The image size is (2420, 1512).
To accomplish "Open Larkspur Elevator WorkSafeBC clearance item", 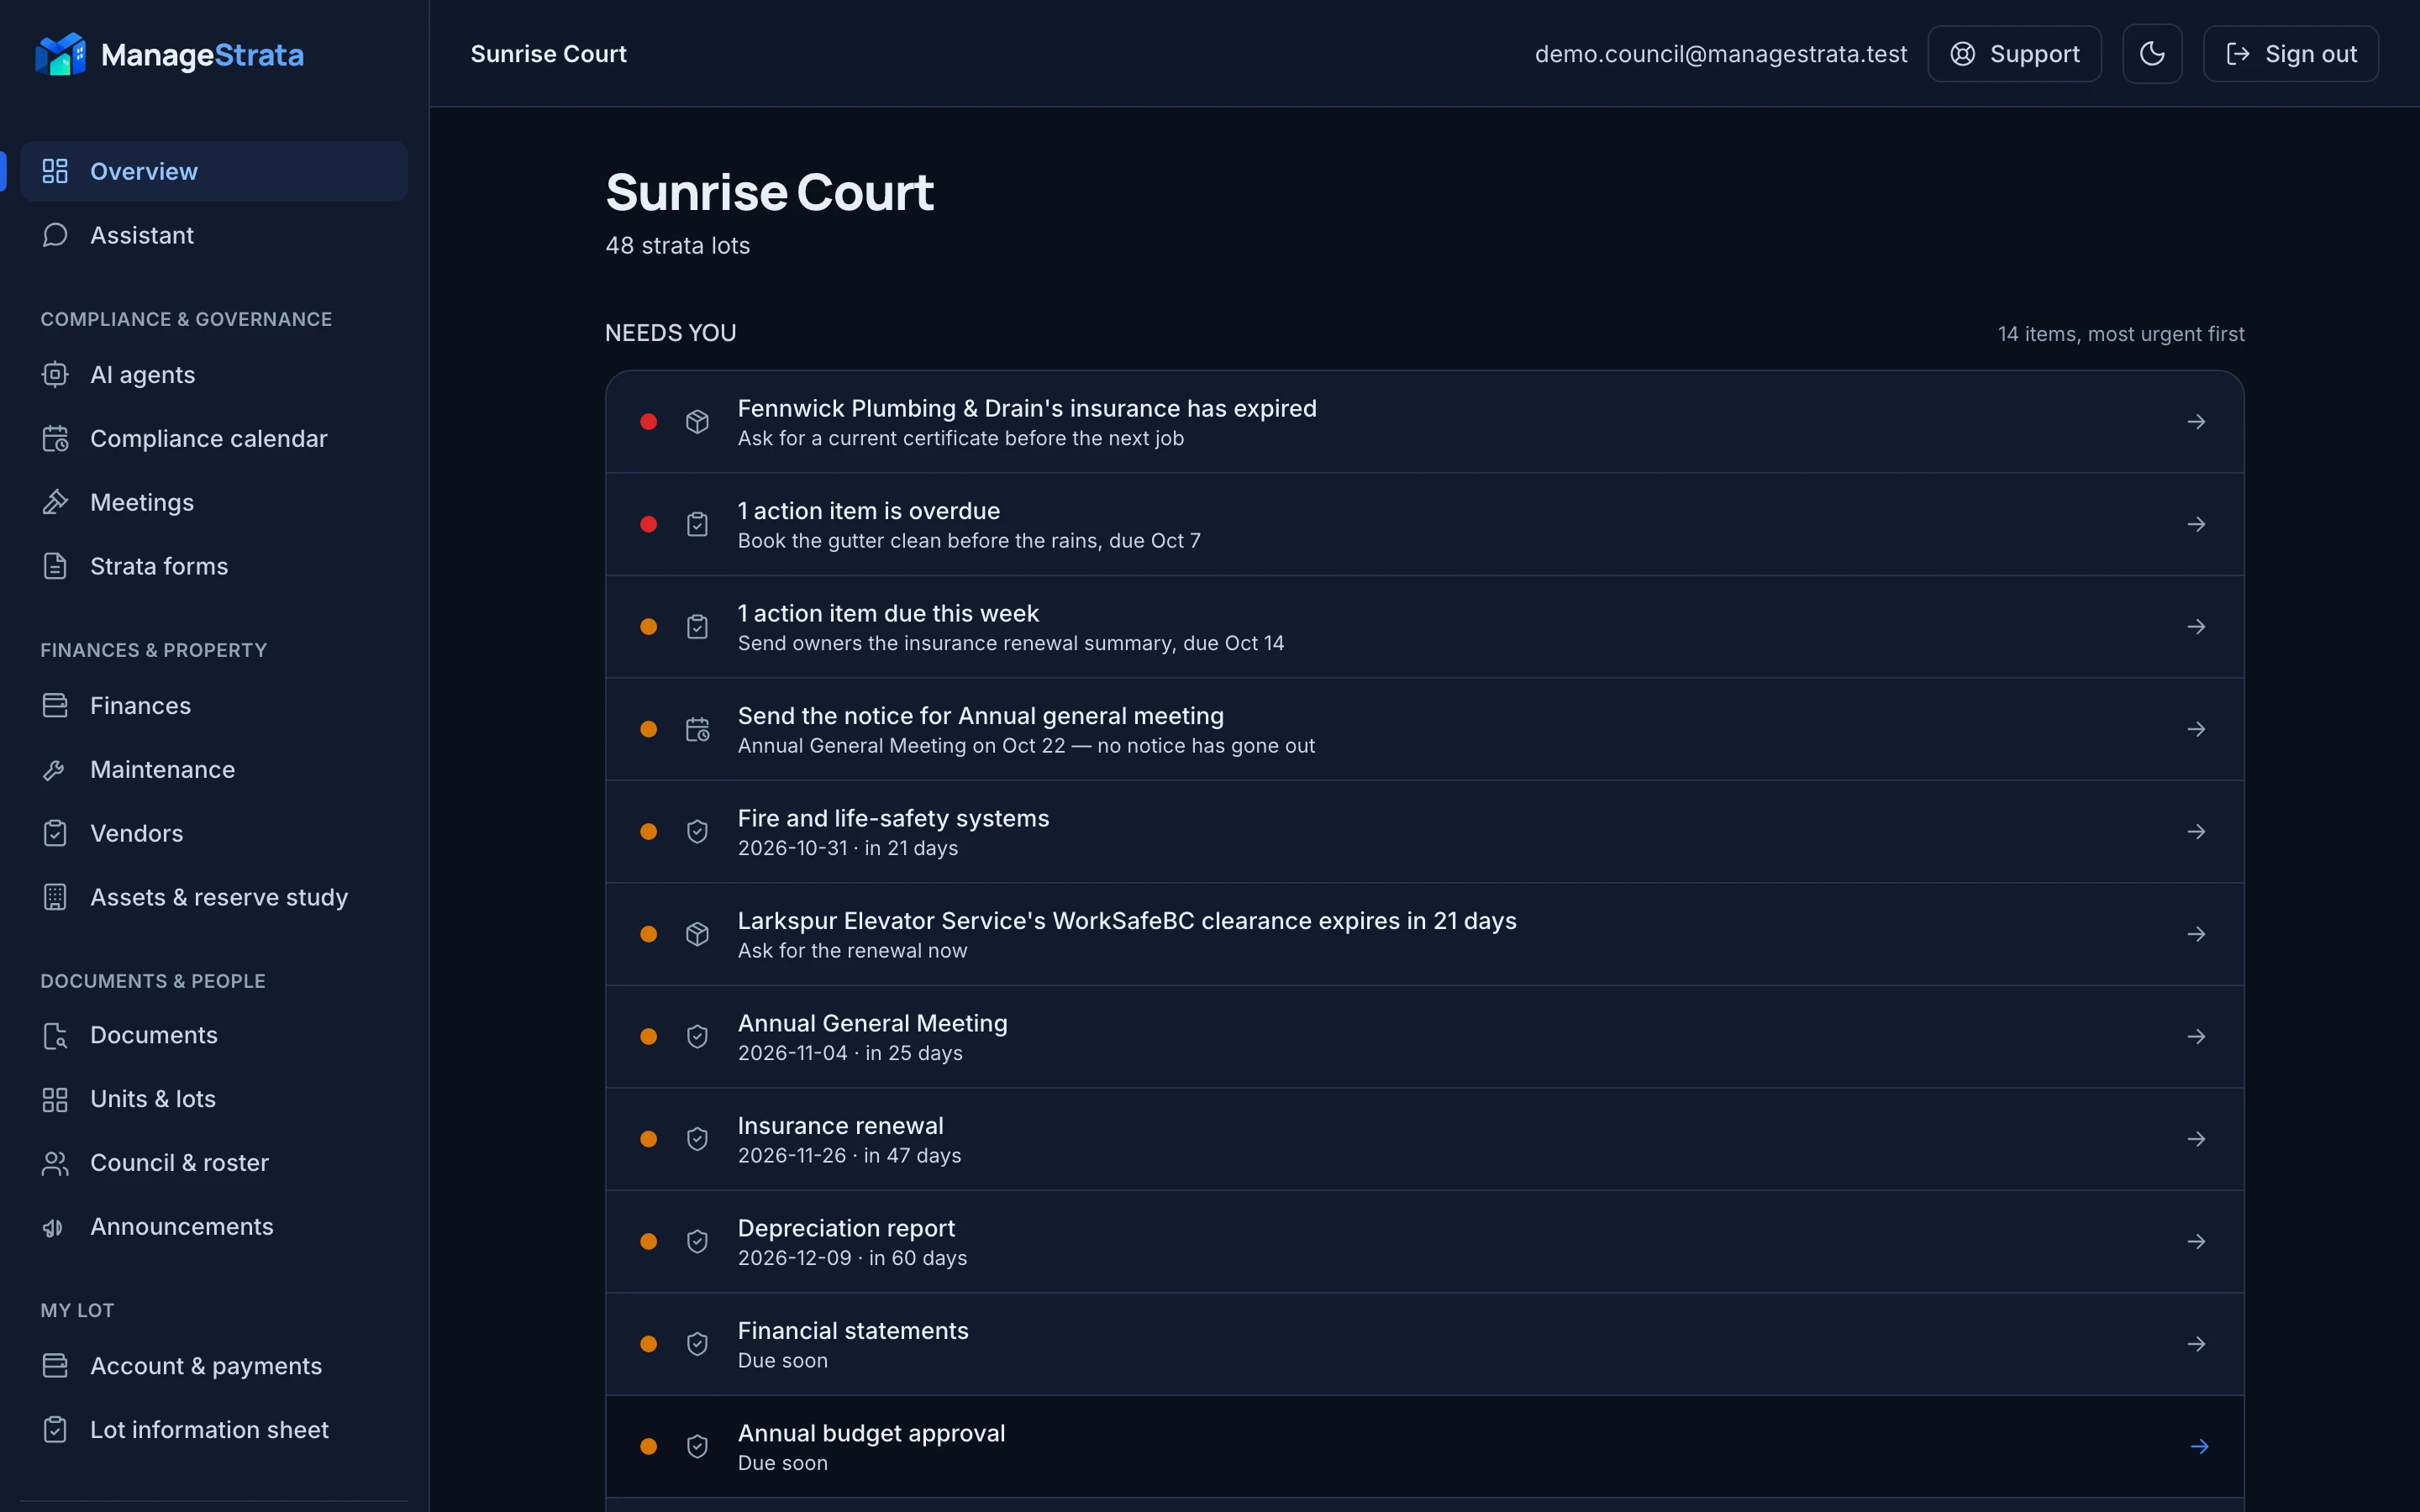I will [x=1424, y=934].
